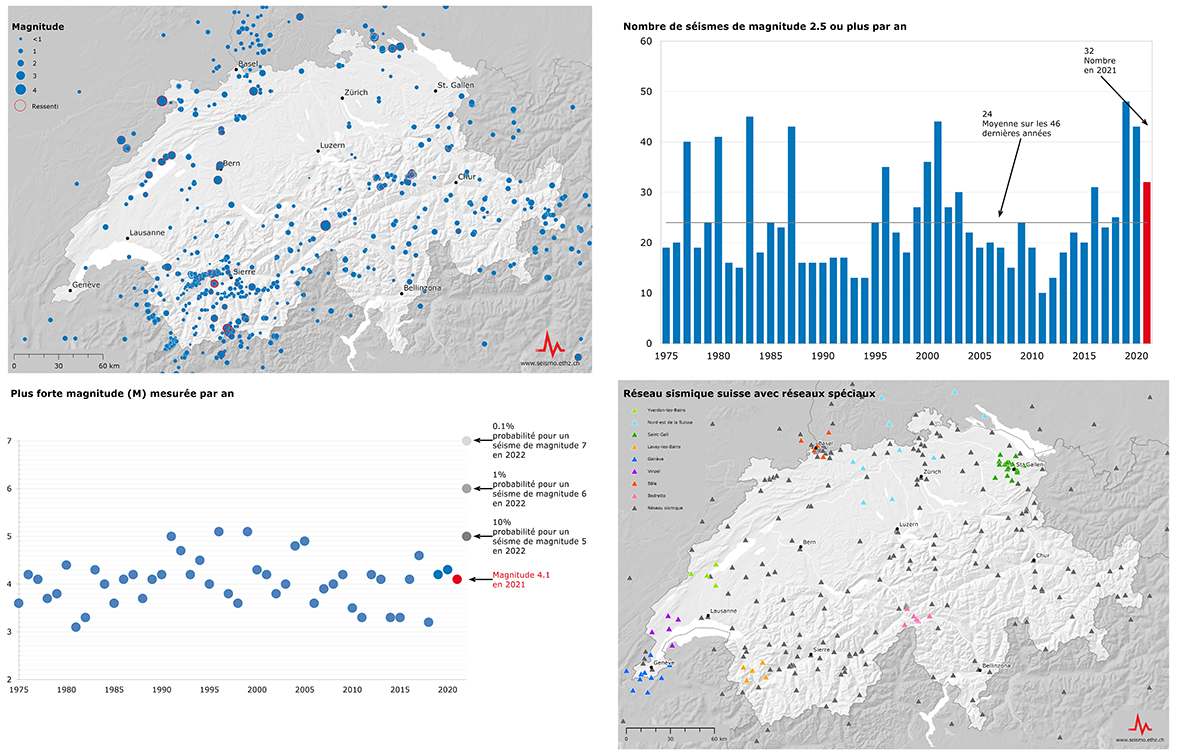Select the Réseau sismique gray legend triangle
This screenshot has width=1200, height=755.
point(634,508)
